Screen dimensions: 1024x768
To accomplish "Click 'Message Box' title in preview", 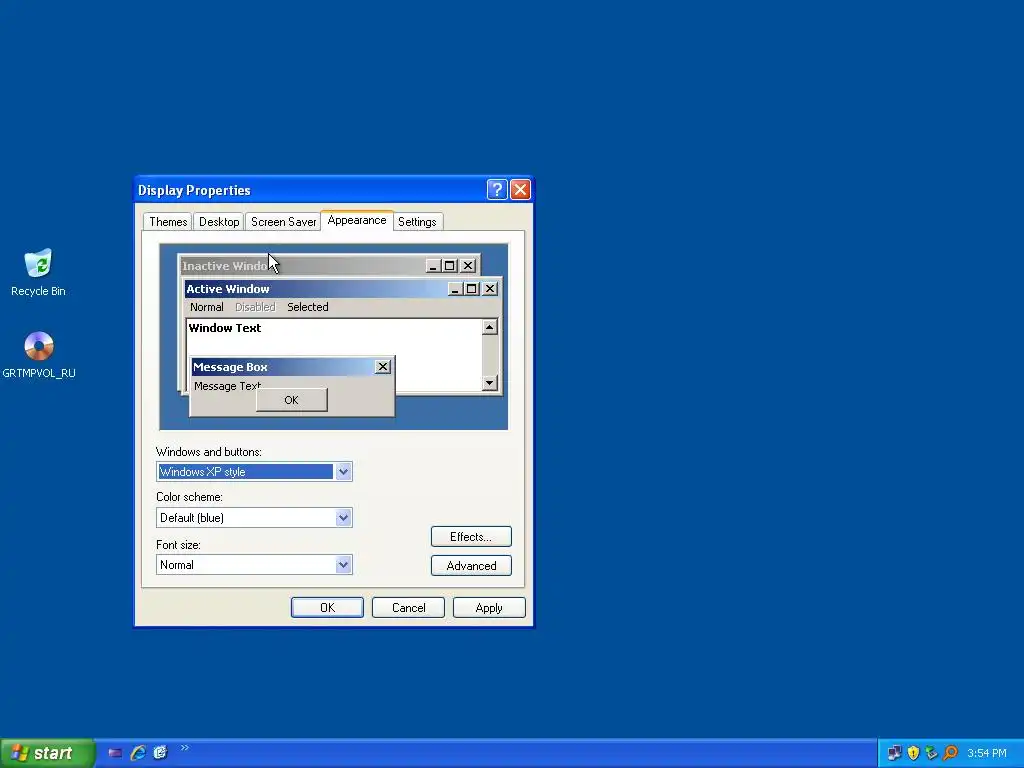I will 230,367.
